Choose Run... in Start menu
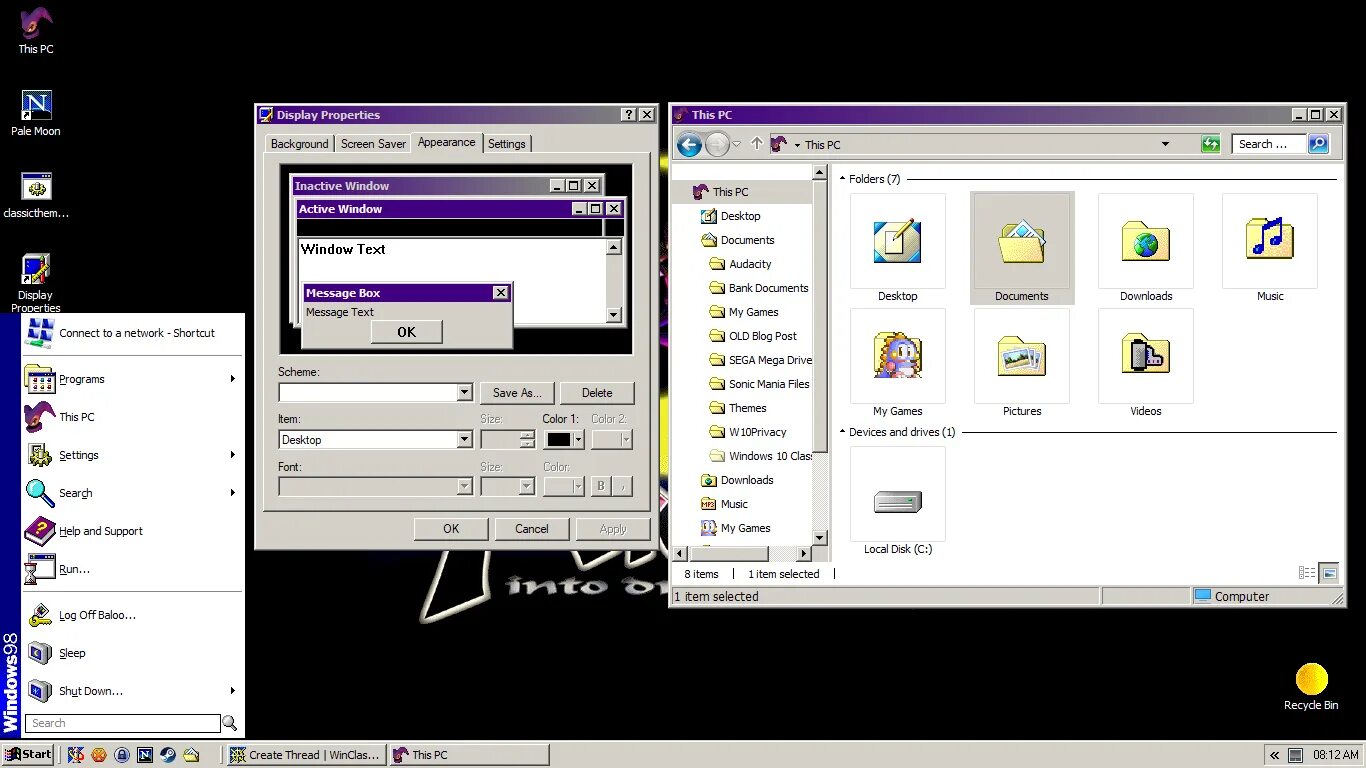 [133, 569]
